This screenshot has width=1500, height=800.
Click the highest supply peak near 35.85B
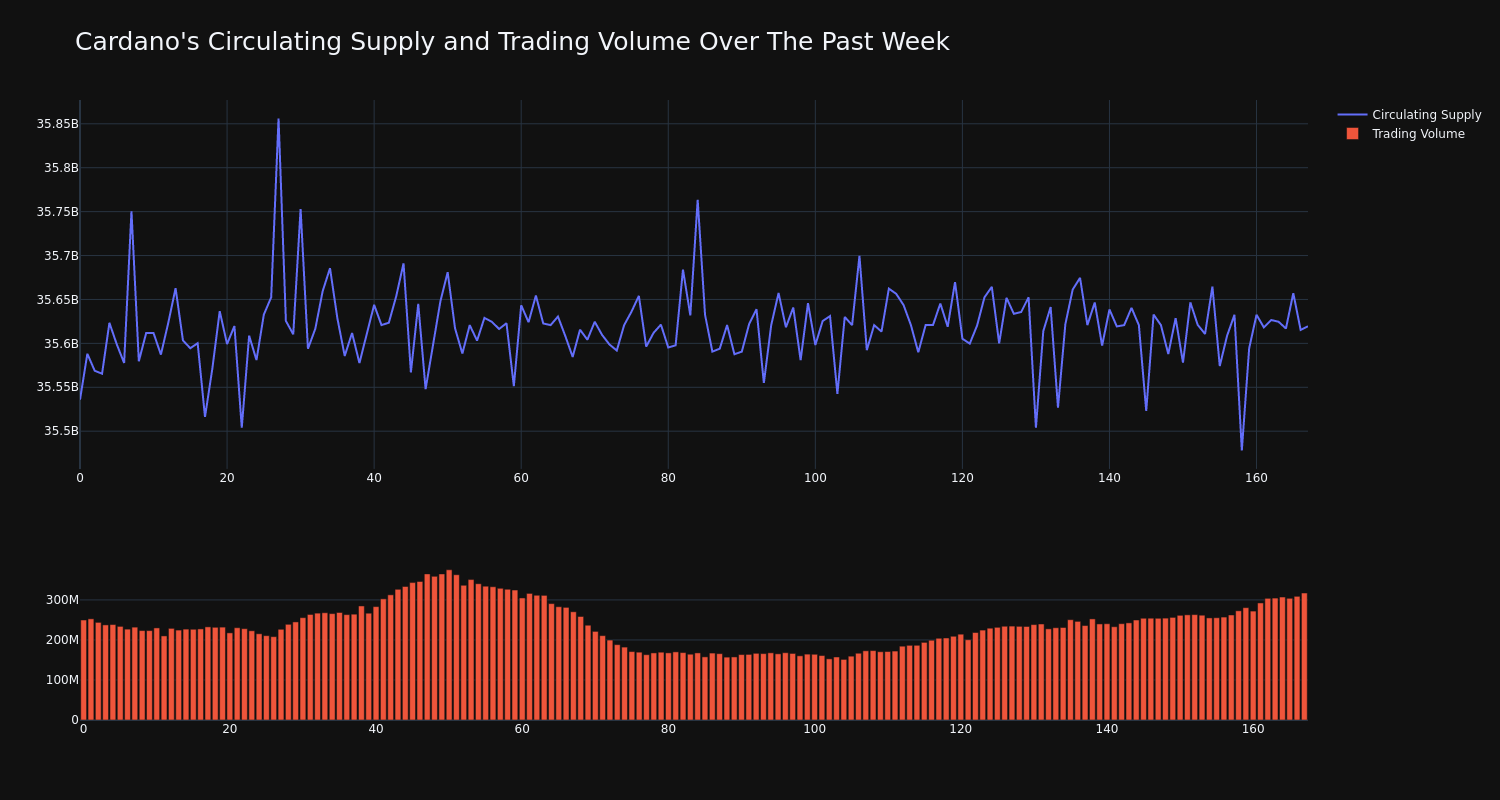click(278, 120)
